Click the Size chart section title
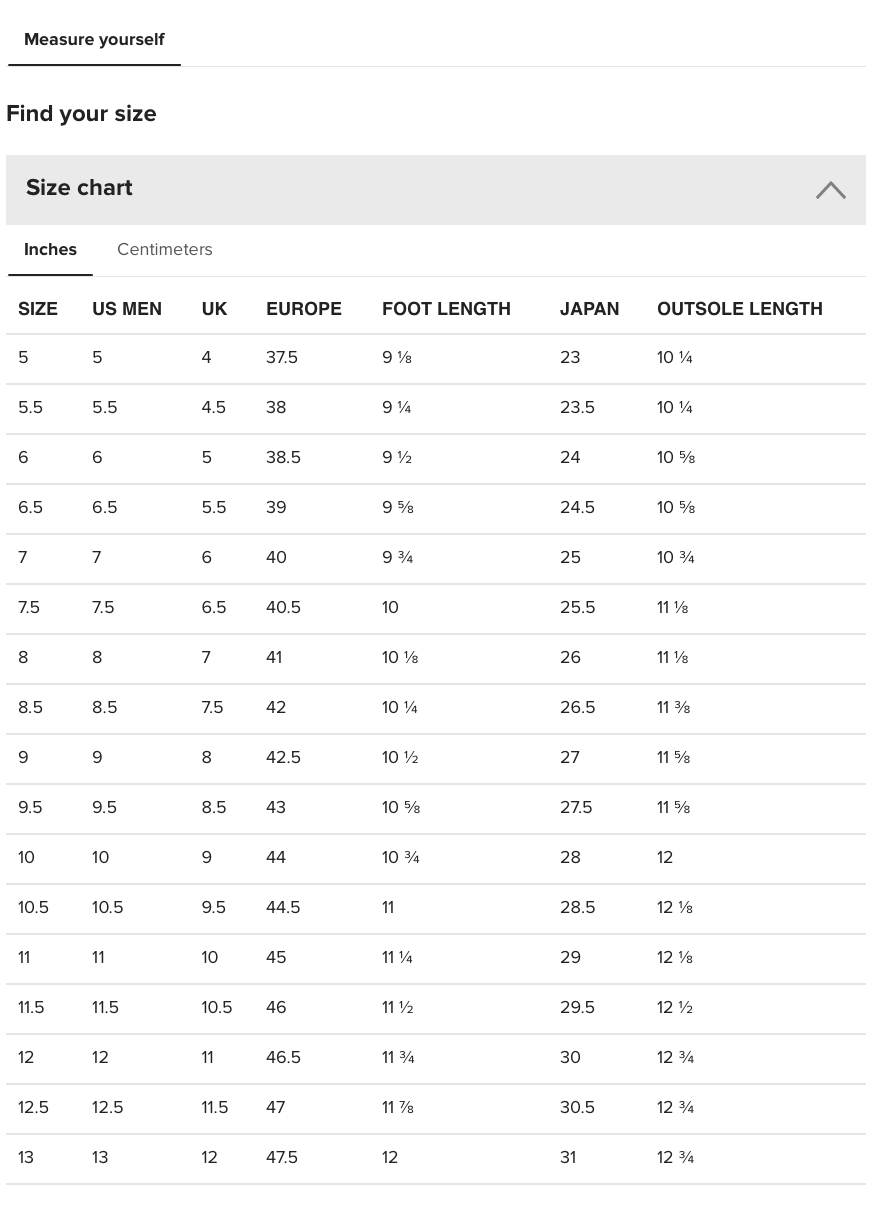 [x=79, y=188]
